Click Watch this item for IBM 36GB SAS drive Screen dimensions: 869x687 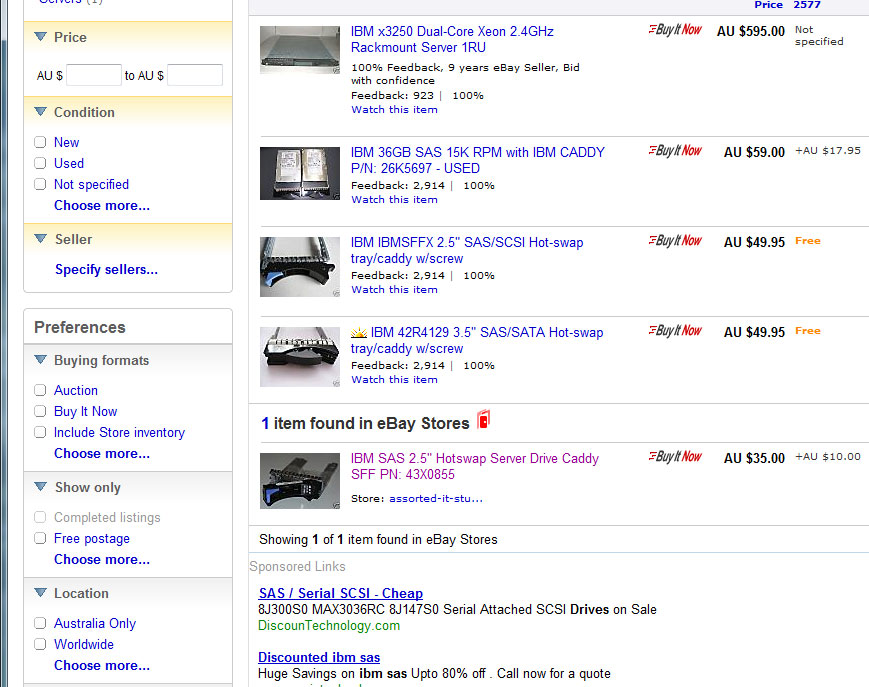(x=395, y=199)
